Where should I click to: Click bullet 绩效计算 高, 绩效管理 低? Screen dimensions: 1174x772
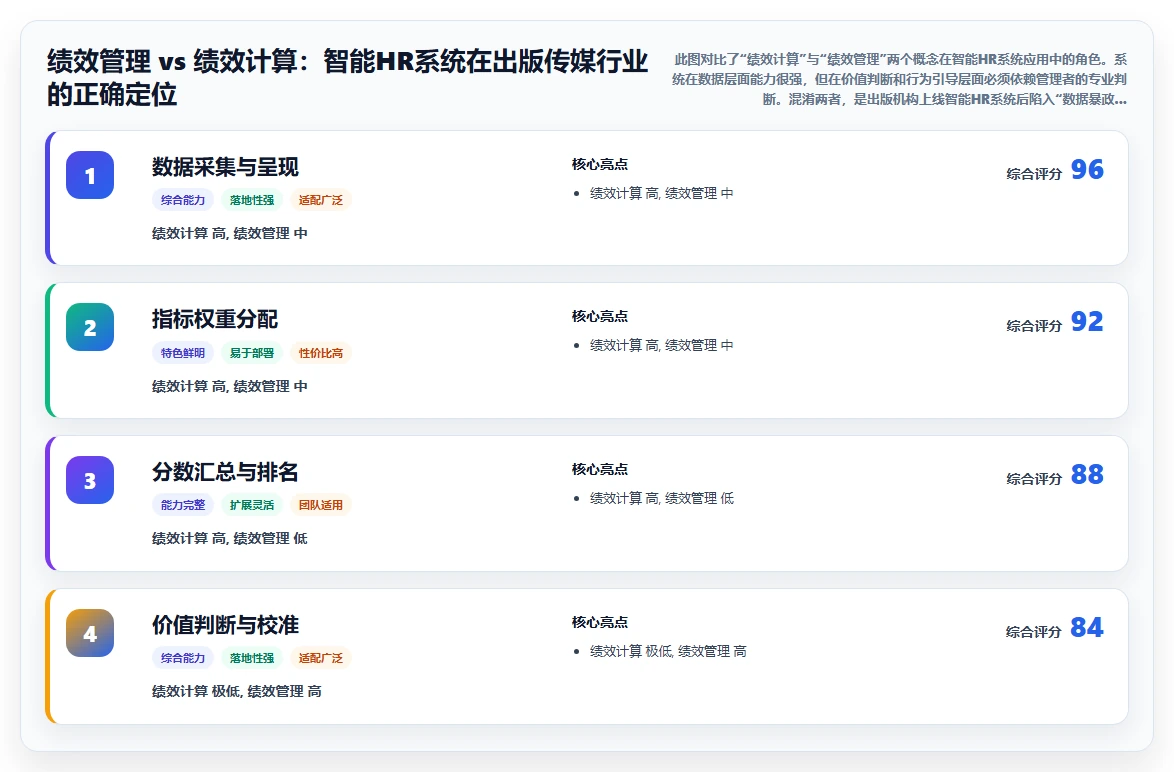pos(662,498)
